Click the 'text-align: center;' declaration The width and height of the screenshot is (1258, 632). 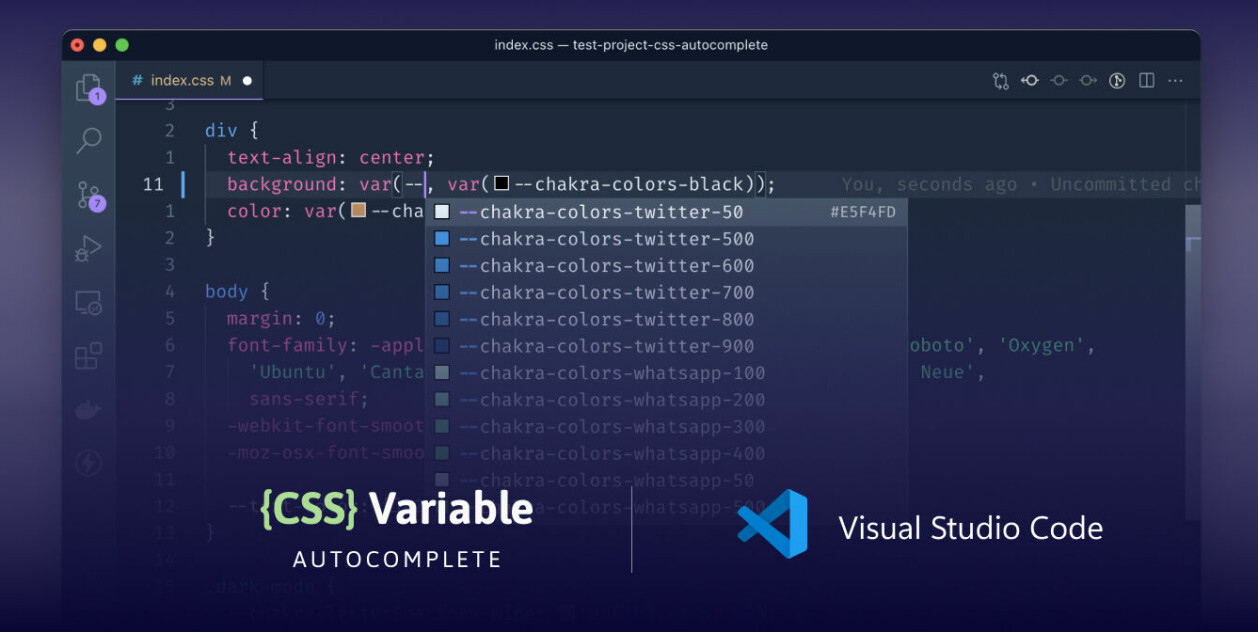331,157
